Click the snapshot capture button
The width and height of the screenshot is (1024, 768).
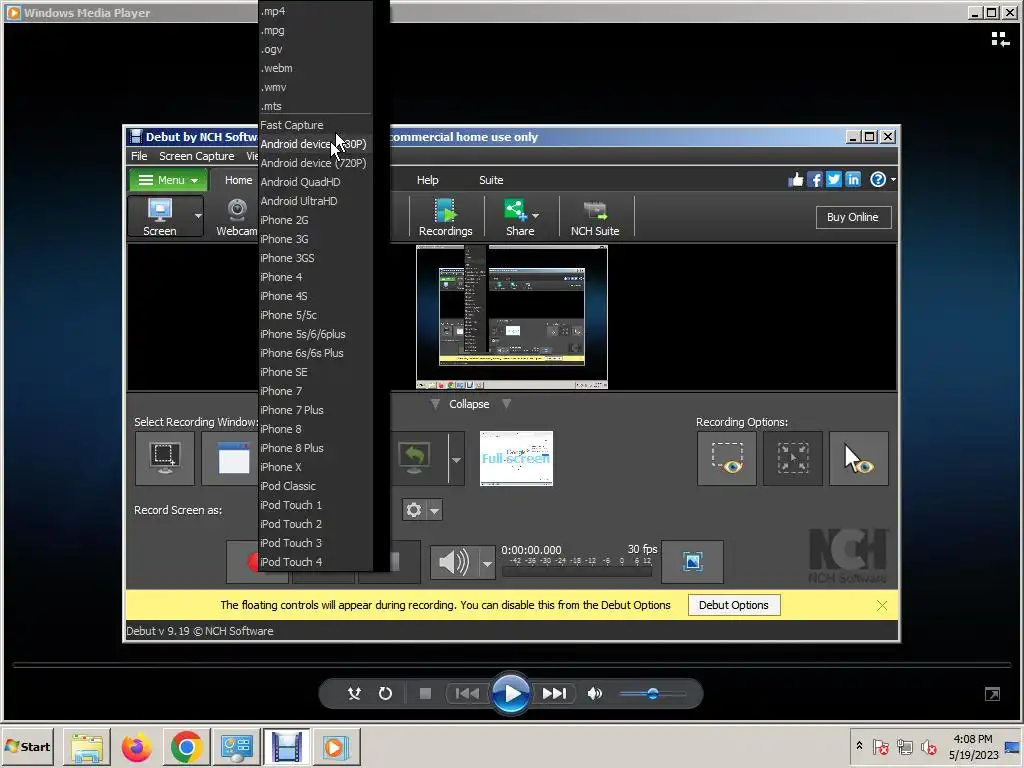point(692,562)
